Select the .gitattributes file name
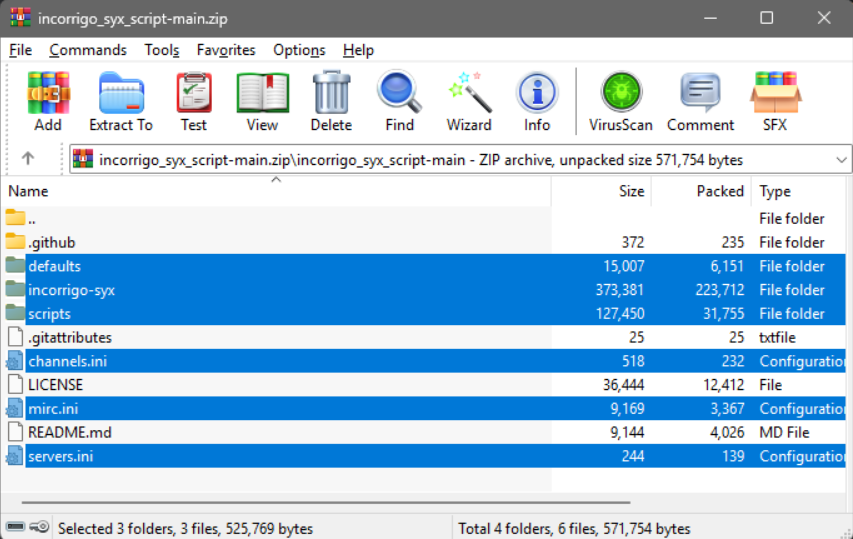This screenshot has height=539, width=853. pyautogui.click(x=70, y=337)
